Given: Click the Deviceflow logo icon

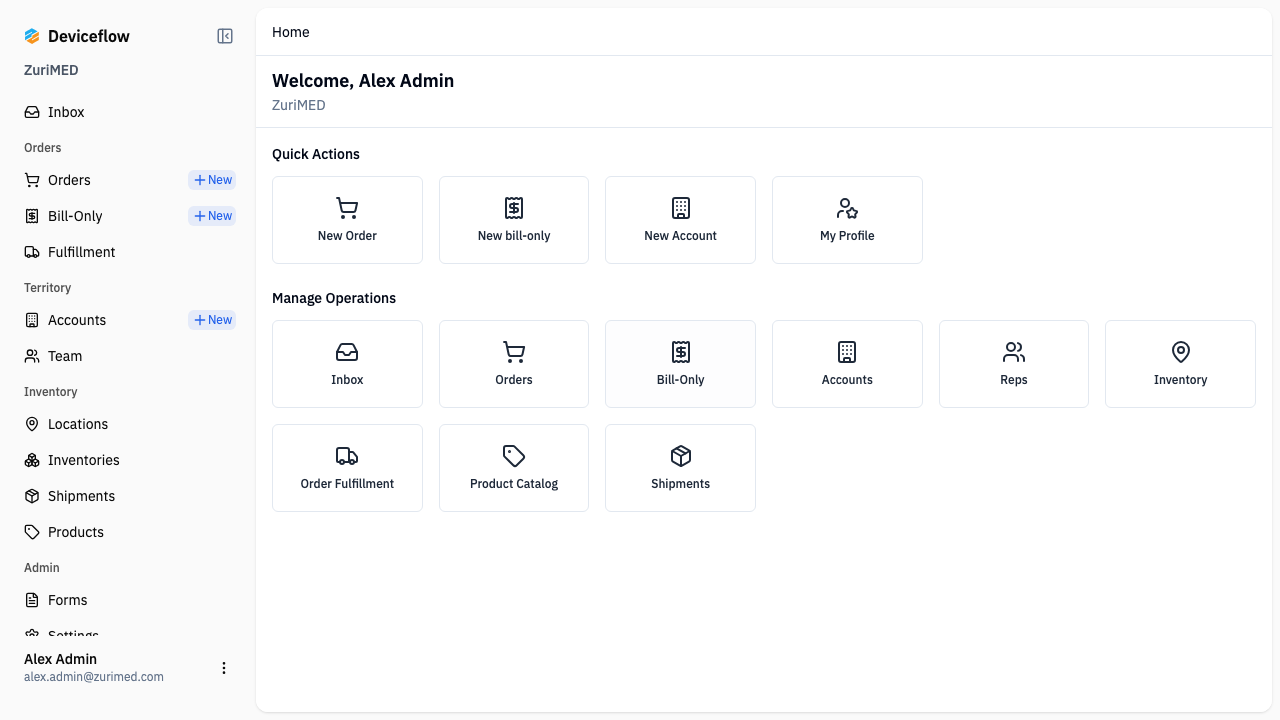Looking at the screenshot, I should [31, 36].
